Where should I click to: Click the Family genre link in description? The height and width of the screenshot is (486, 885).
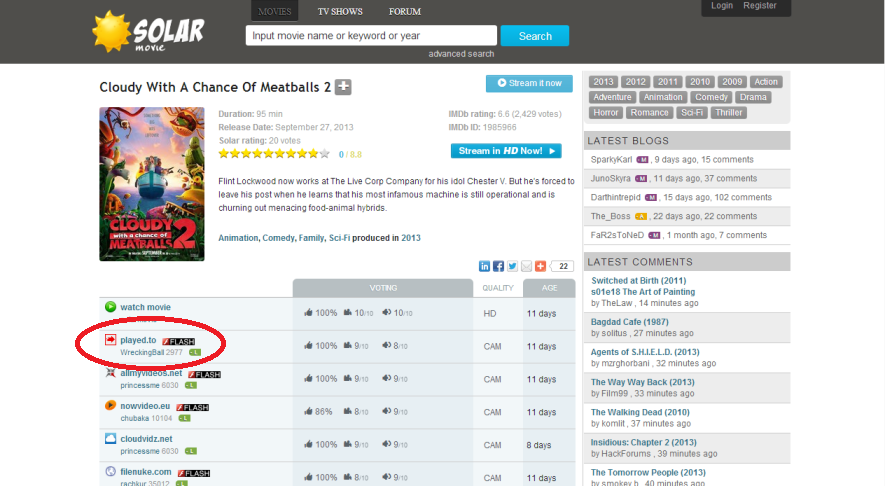pos(311,238)
